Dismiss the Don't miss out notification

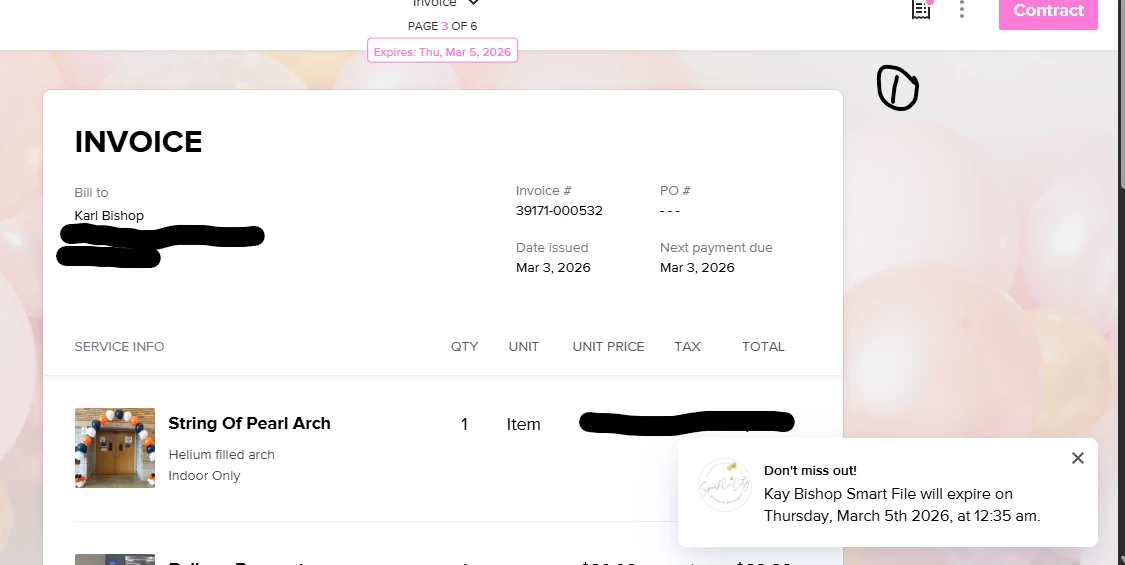tap(1077, 458)
